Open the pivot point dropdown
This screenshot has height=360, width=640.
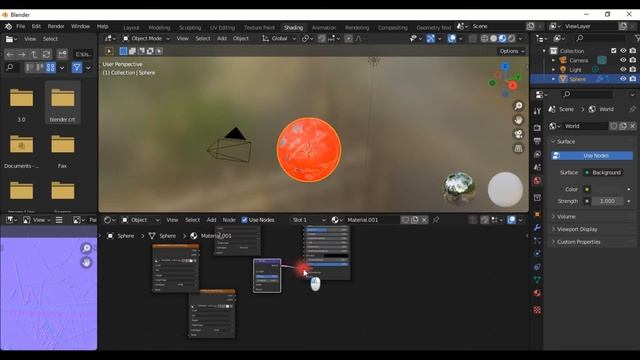click(x=308, y=39)
